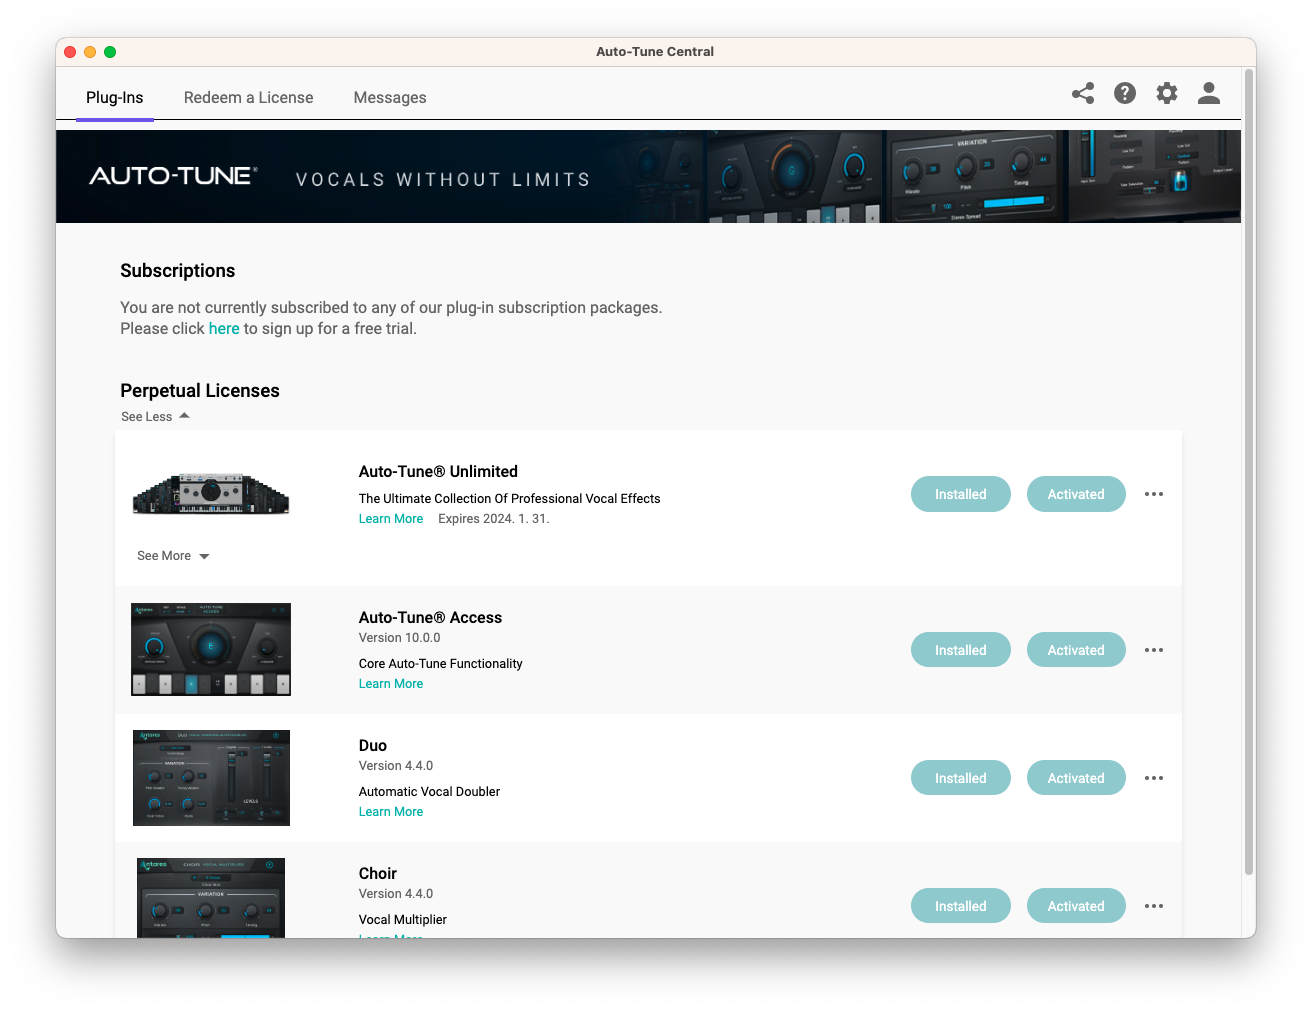Click the Installed button for Choir
Image resolution: width=1312 pixels, height=1012 pixels.
click(961, 906)
